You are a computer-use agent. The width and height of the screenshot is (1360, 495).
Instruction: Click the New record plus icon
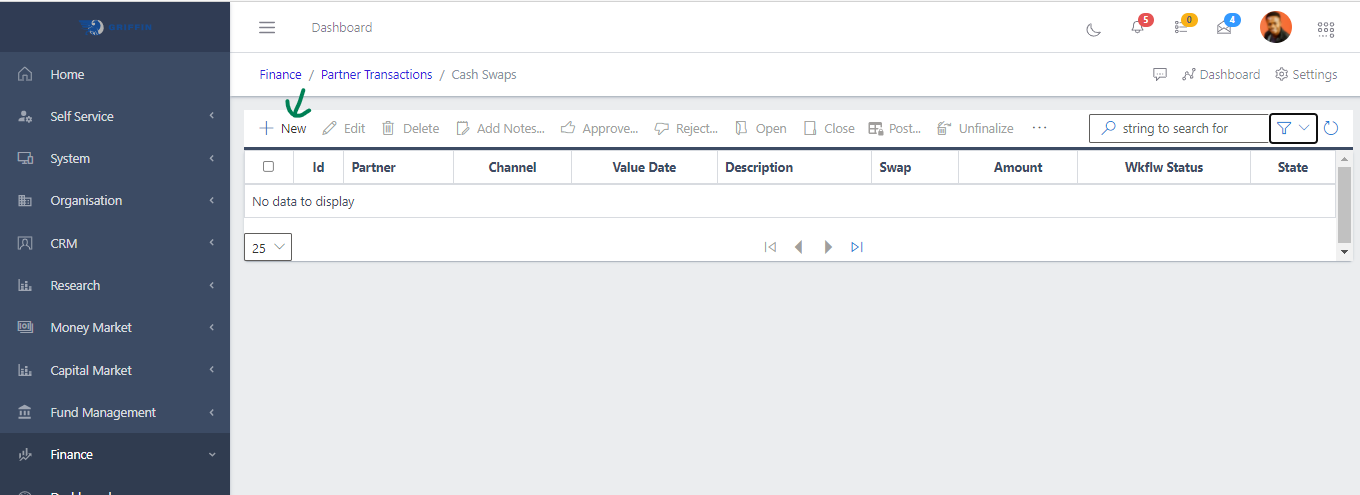pyautogui.click(x=267, y=128)
